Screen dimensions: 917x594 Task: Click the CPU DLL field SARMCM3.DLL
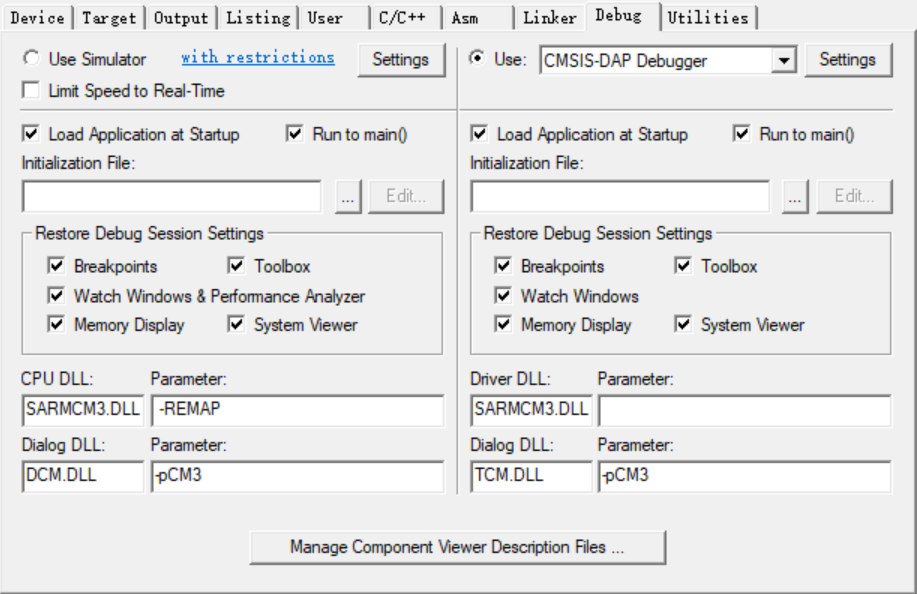82,410
